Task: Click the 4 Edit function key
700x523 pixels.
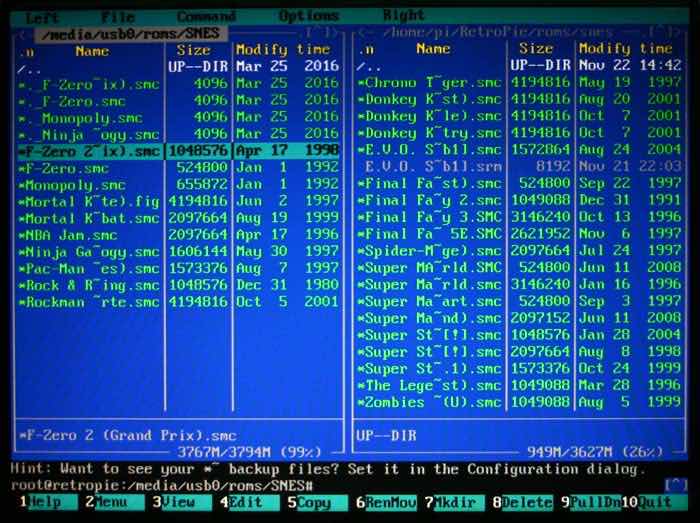Action: (x=250, y=502)
